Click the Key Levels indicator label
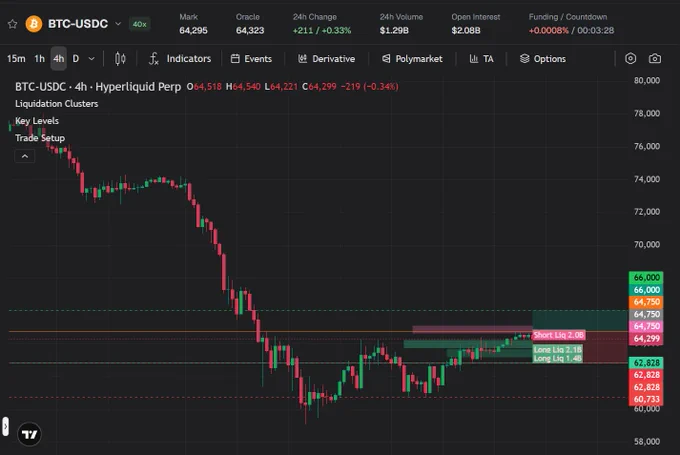 click(37, 121)
